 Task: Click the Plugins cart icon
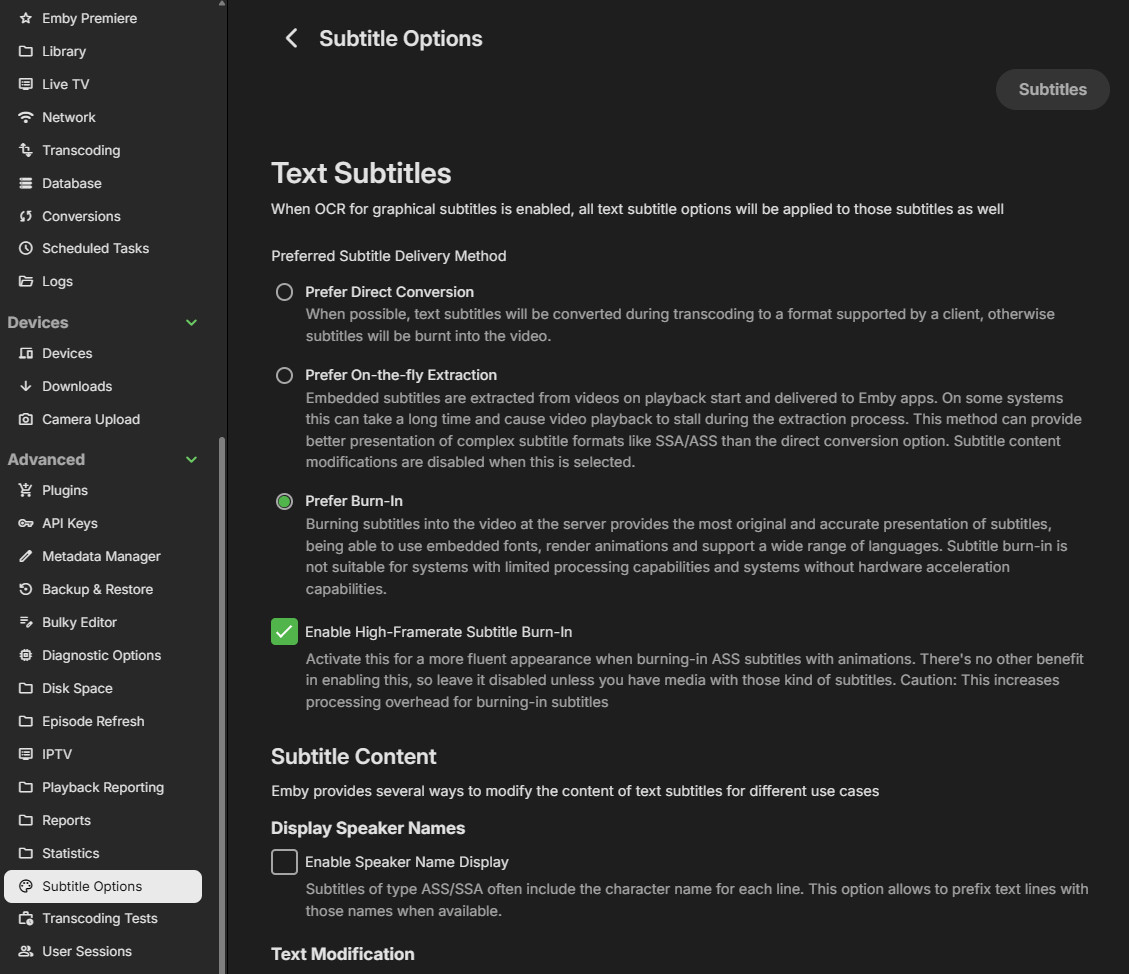coord(26,490)
